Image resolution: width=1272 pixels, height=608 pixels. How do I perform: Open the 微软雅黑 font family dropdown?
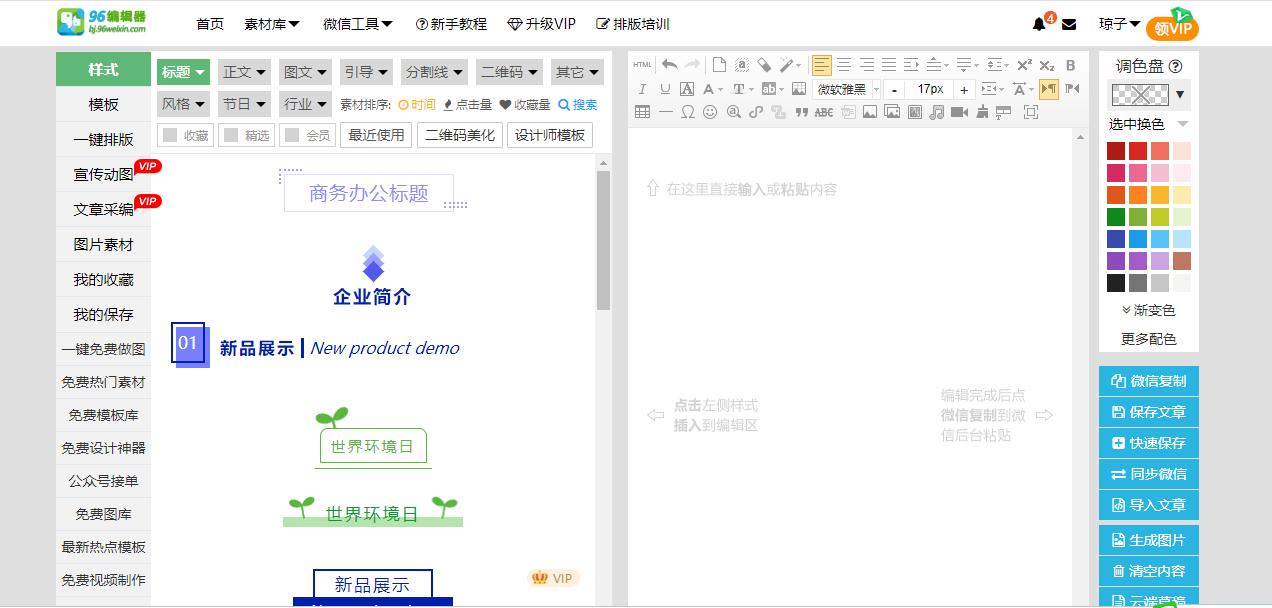click(x=843, y=89)
